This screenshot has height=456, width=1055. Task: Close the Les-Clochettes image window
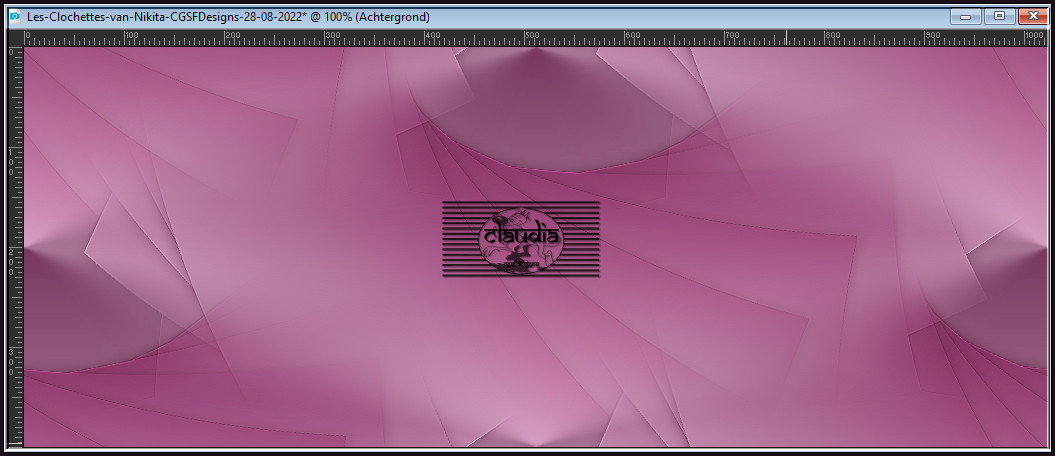pyautogui.click(x=1033, y=17)
